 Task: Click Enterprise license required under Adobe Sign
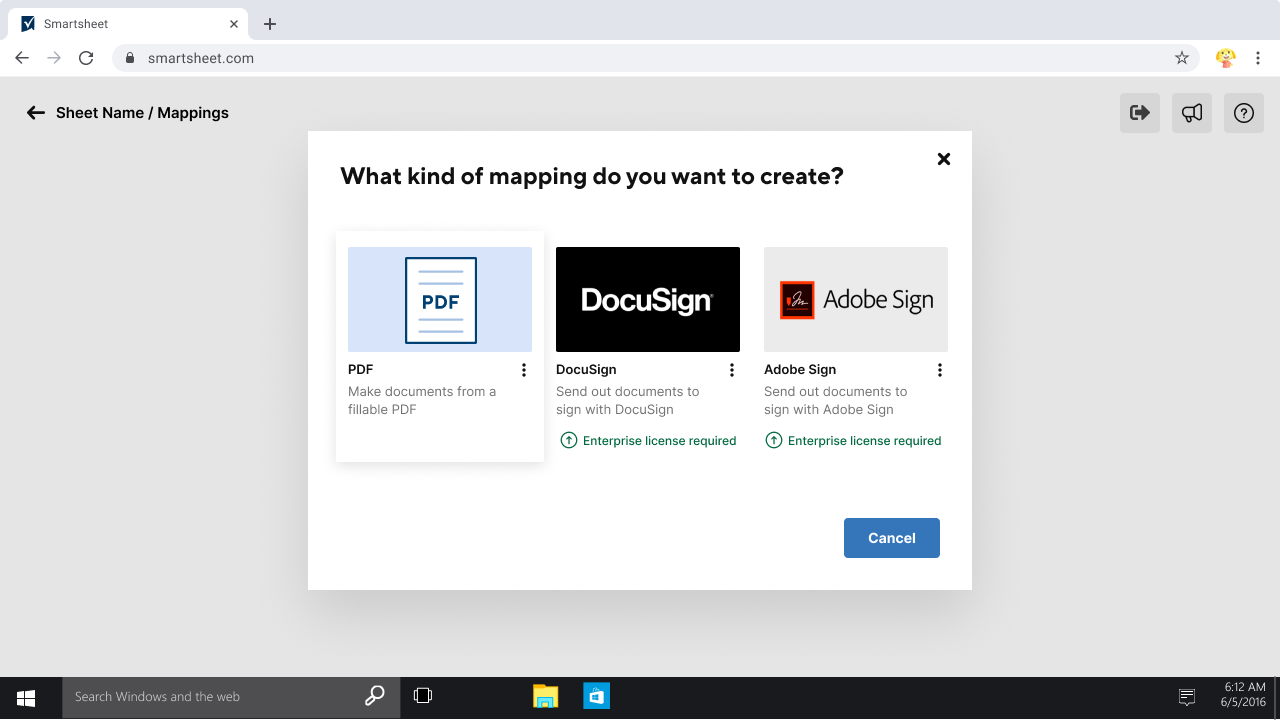(864, 441)
